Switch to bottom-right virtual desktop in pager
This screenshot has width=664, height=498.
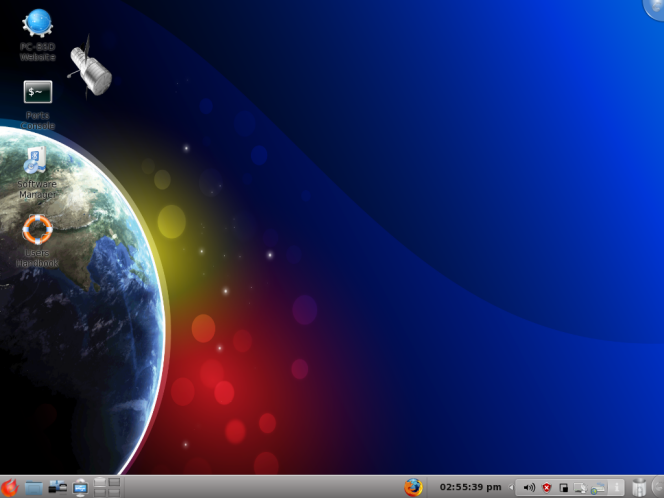pos(114,492)
